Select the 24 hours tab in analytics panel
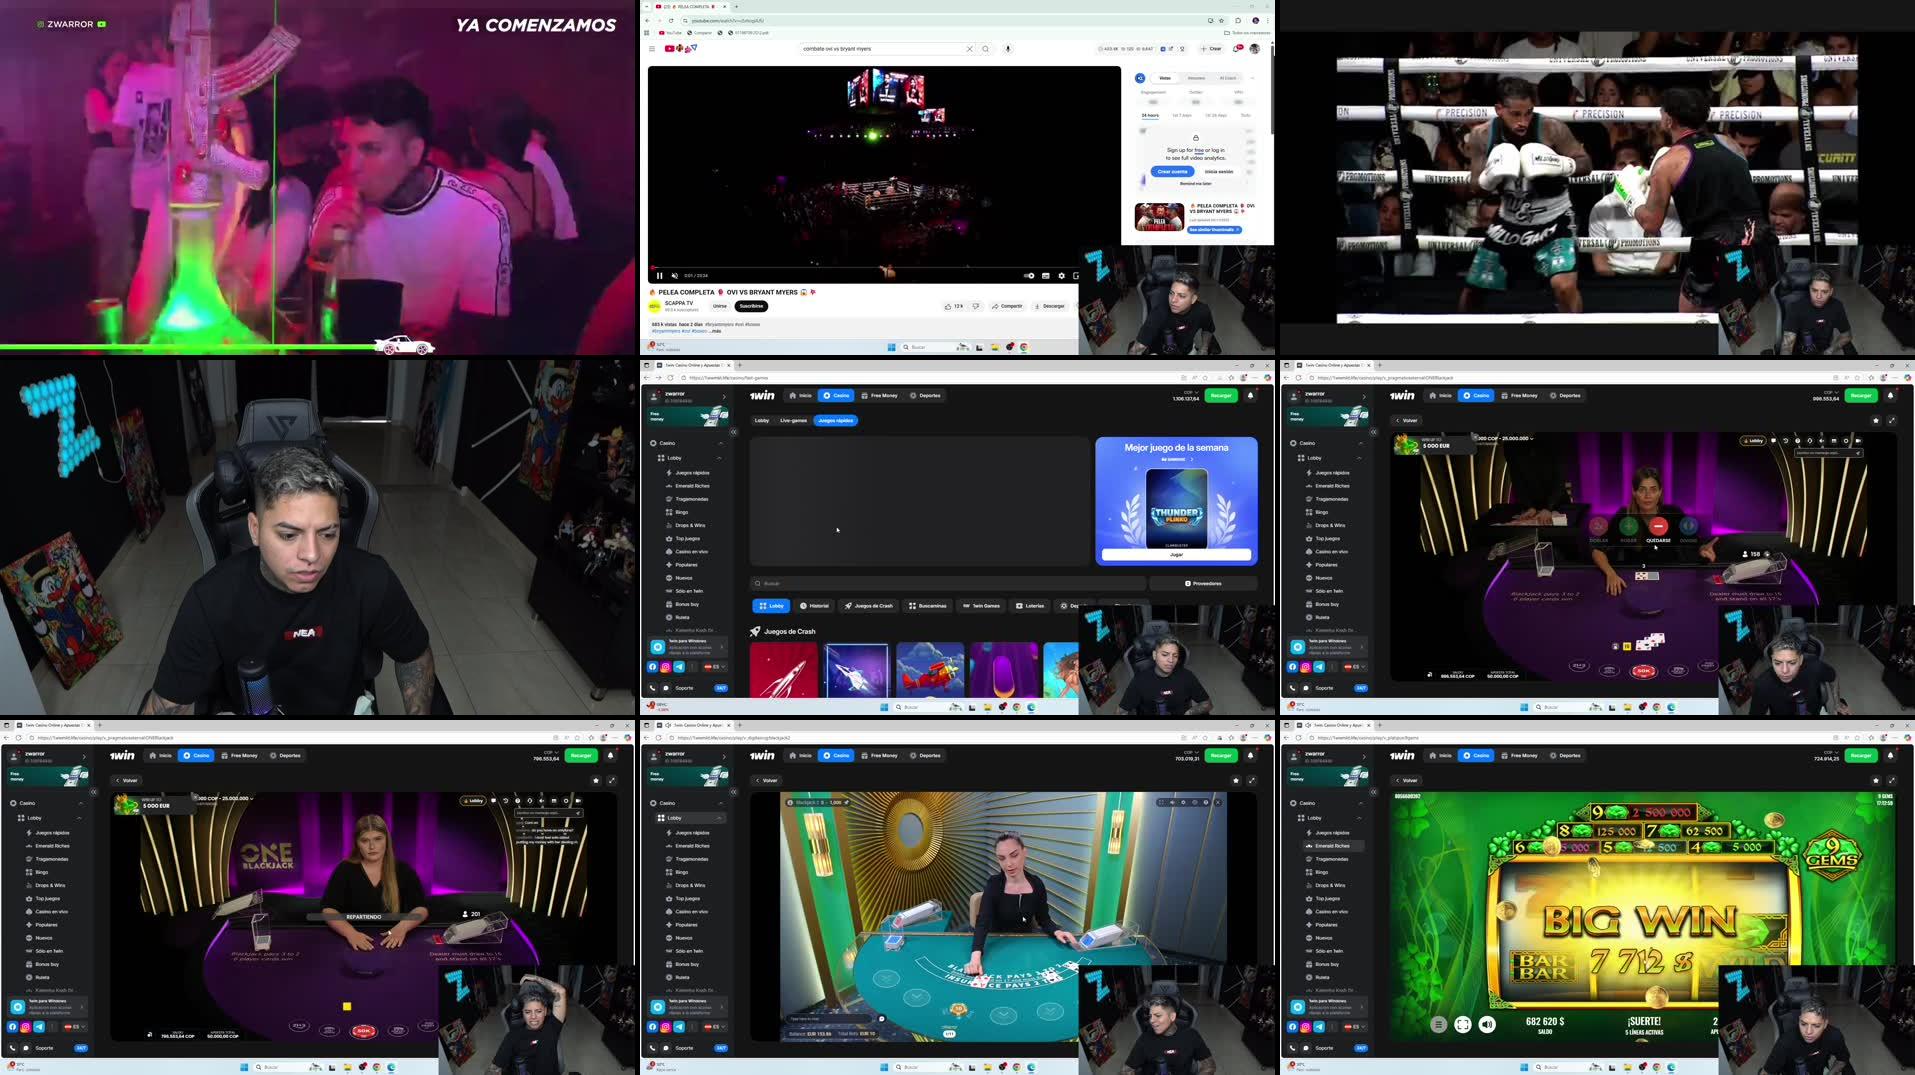The width and height of the screenshot is (1915, 1075). [1150, 116]
